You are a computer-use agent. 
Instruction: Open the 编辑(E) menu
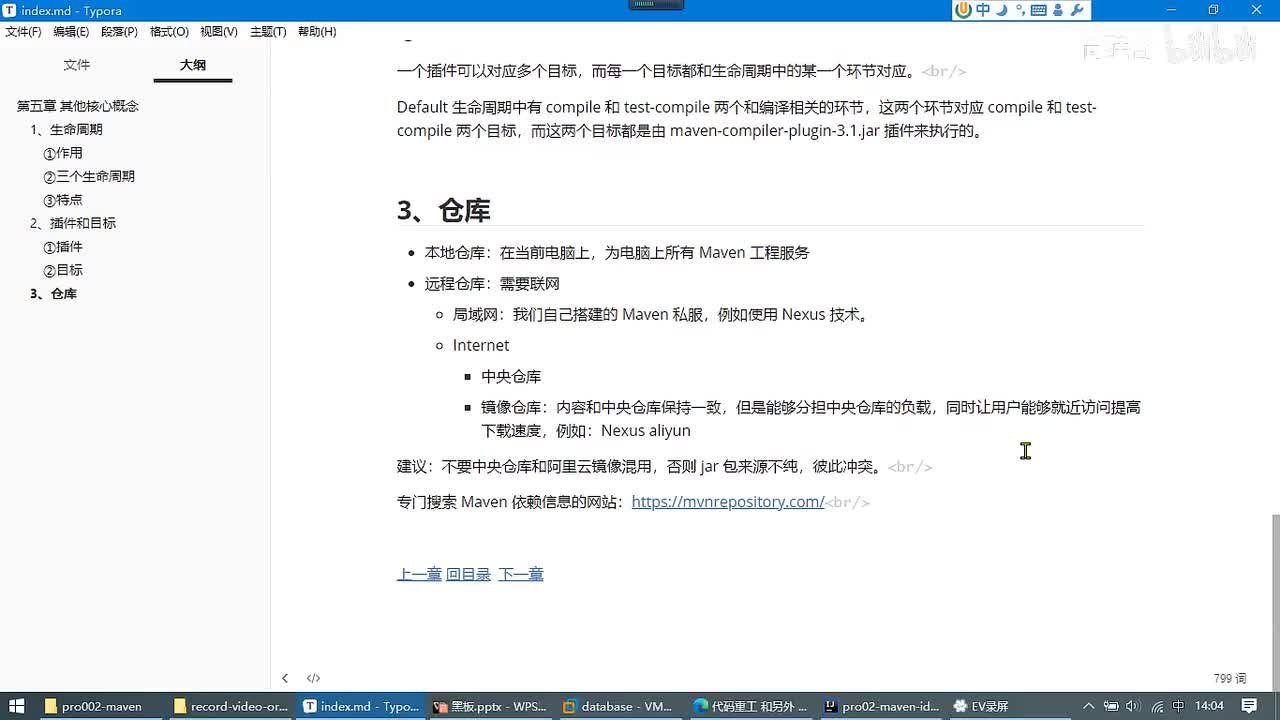pos(71,32)
